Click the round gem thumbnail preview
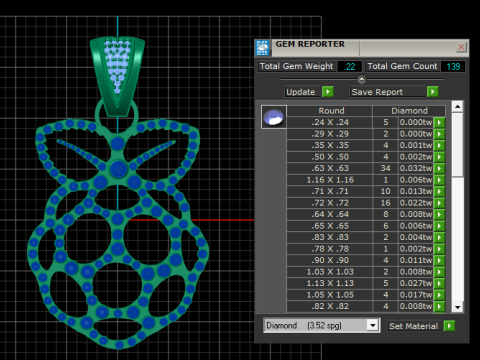 274,117
